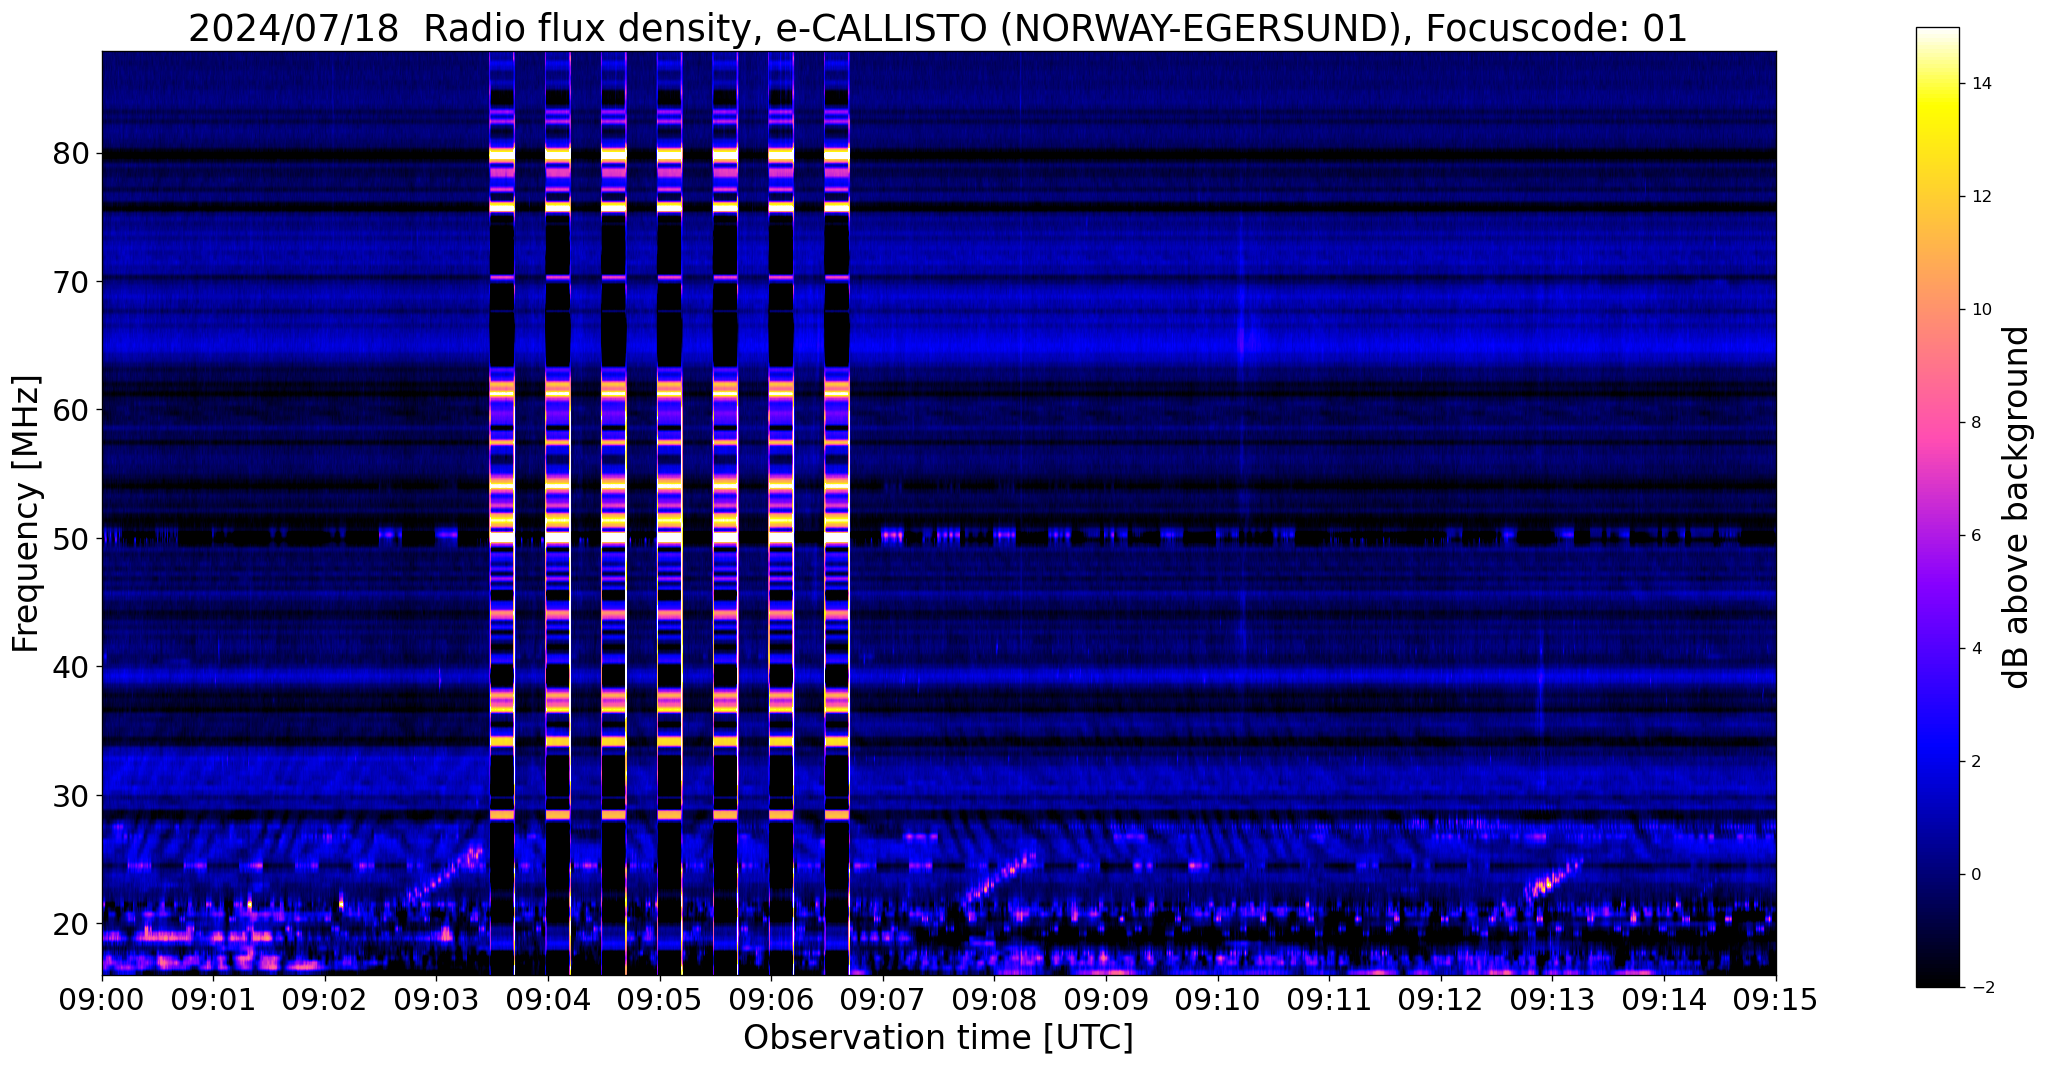The width and height of the screenshot is (2047, 1067).
Task: Click the 09:03 time tick label
Action: (x=437, y=1000)
